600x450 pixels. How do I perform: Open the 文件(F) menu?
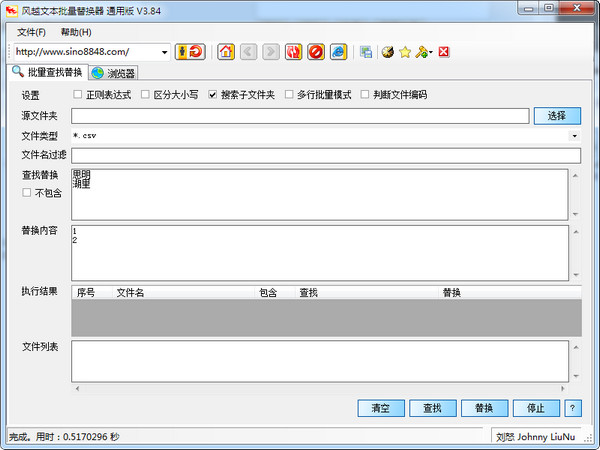31,32
